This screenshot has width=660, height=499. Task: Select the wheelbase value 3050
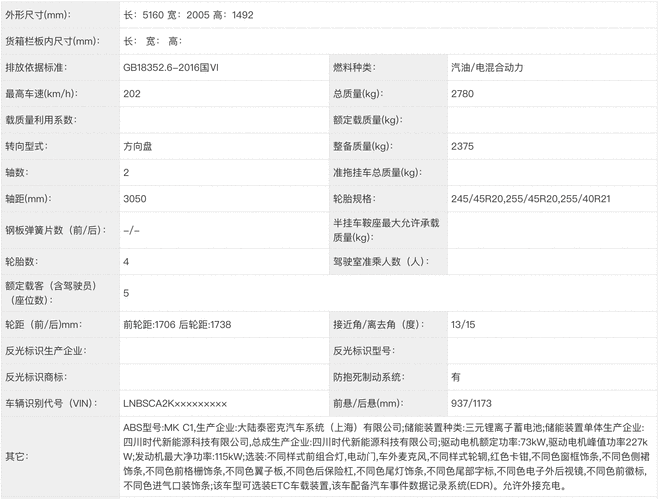[135, 199]
